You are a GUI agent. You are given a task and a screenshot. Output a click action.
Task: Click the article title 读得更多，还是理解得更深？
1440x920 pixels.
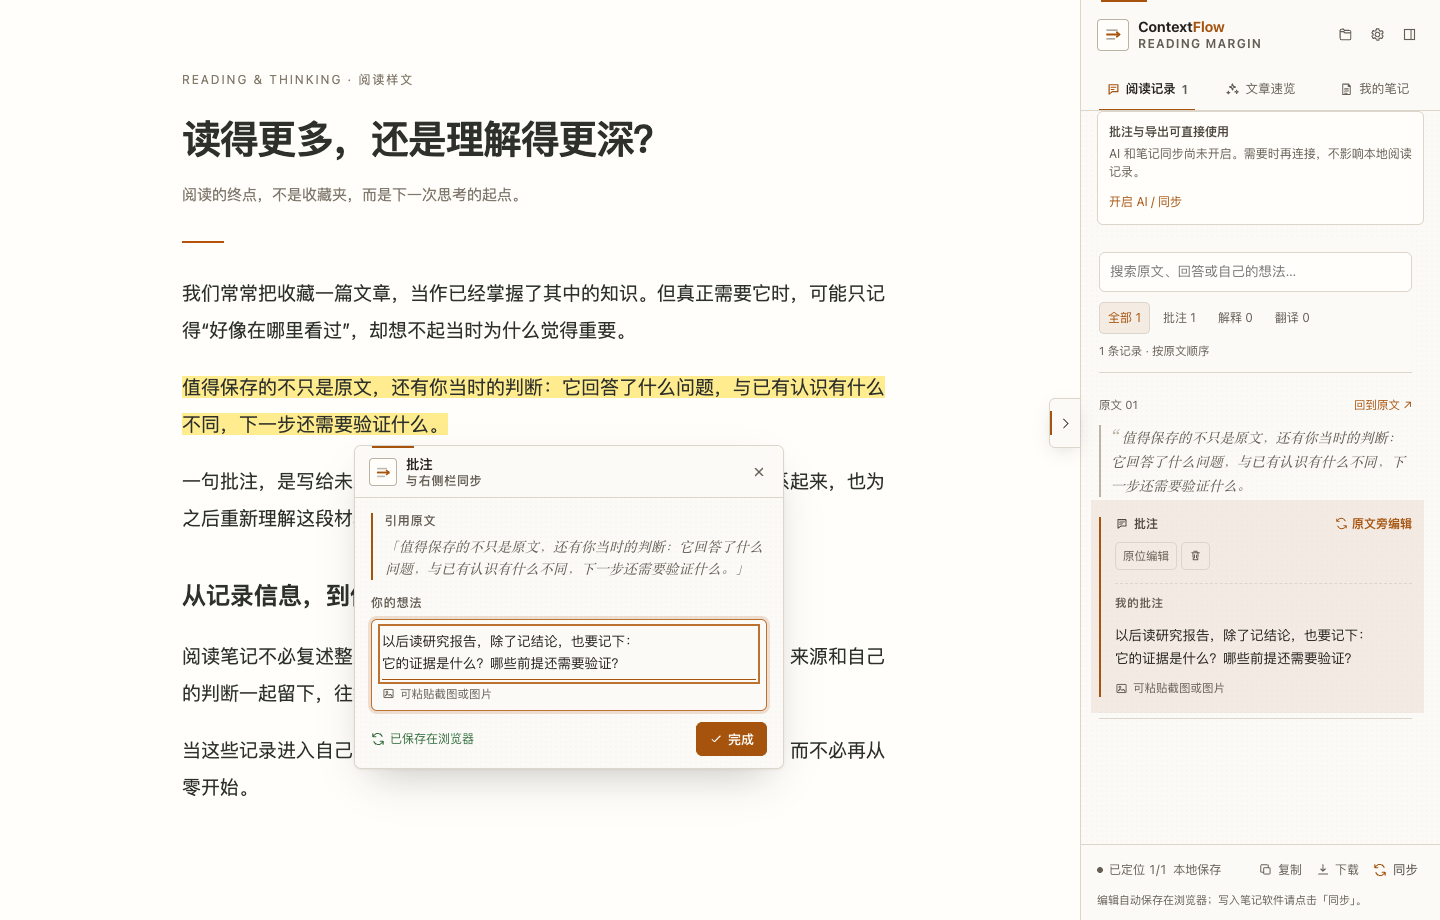(x=418, y=140)
